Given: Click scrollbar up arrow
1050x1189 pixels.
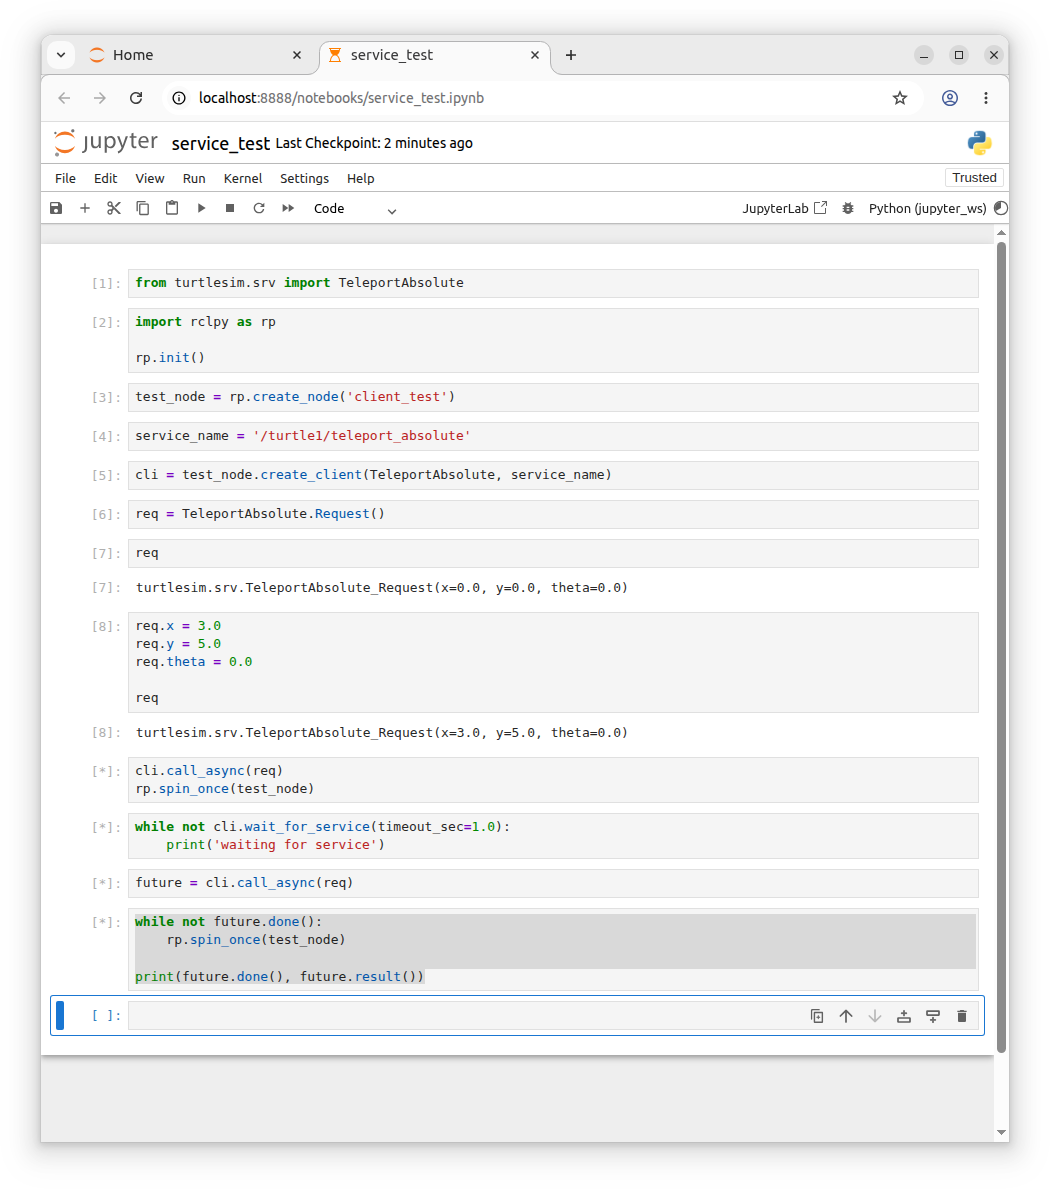Looking at the screenshot, I should [x=1001, y=233].
